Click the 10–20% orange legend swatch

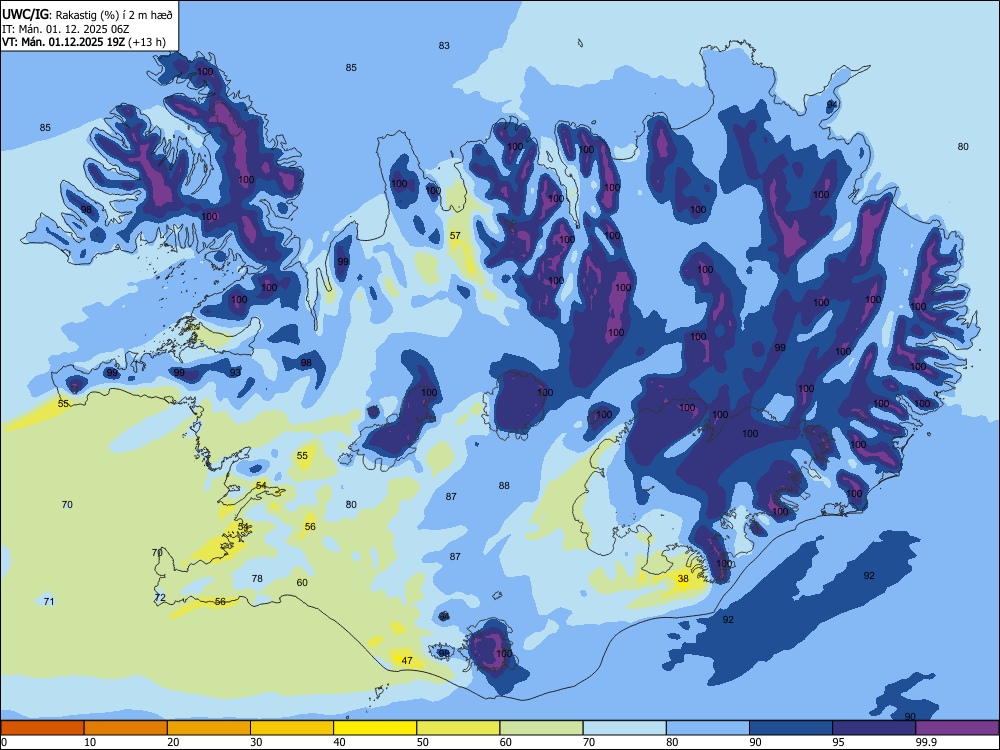tap(126, 728)
